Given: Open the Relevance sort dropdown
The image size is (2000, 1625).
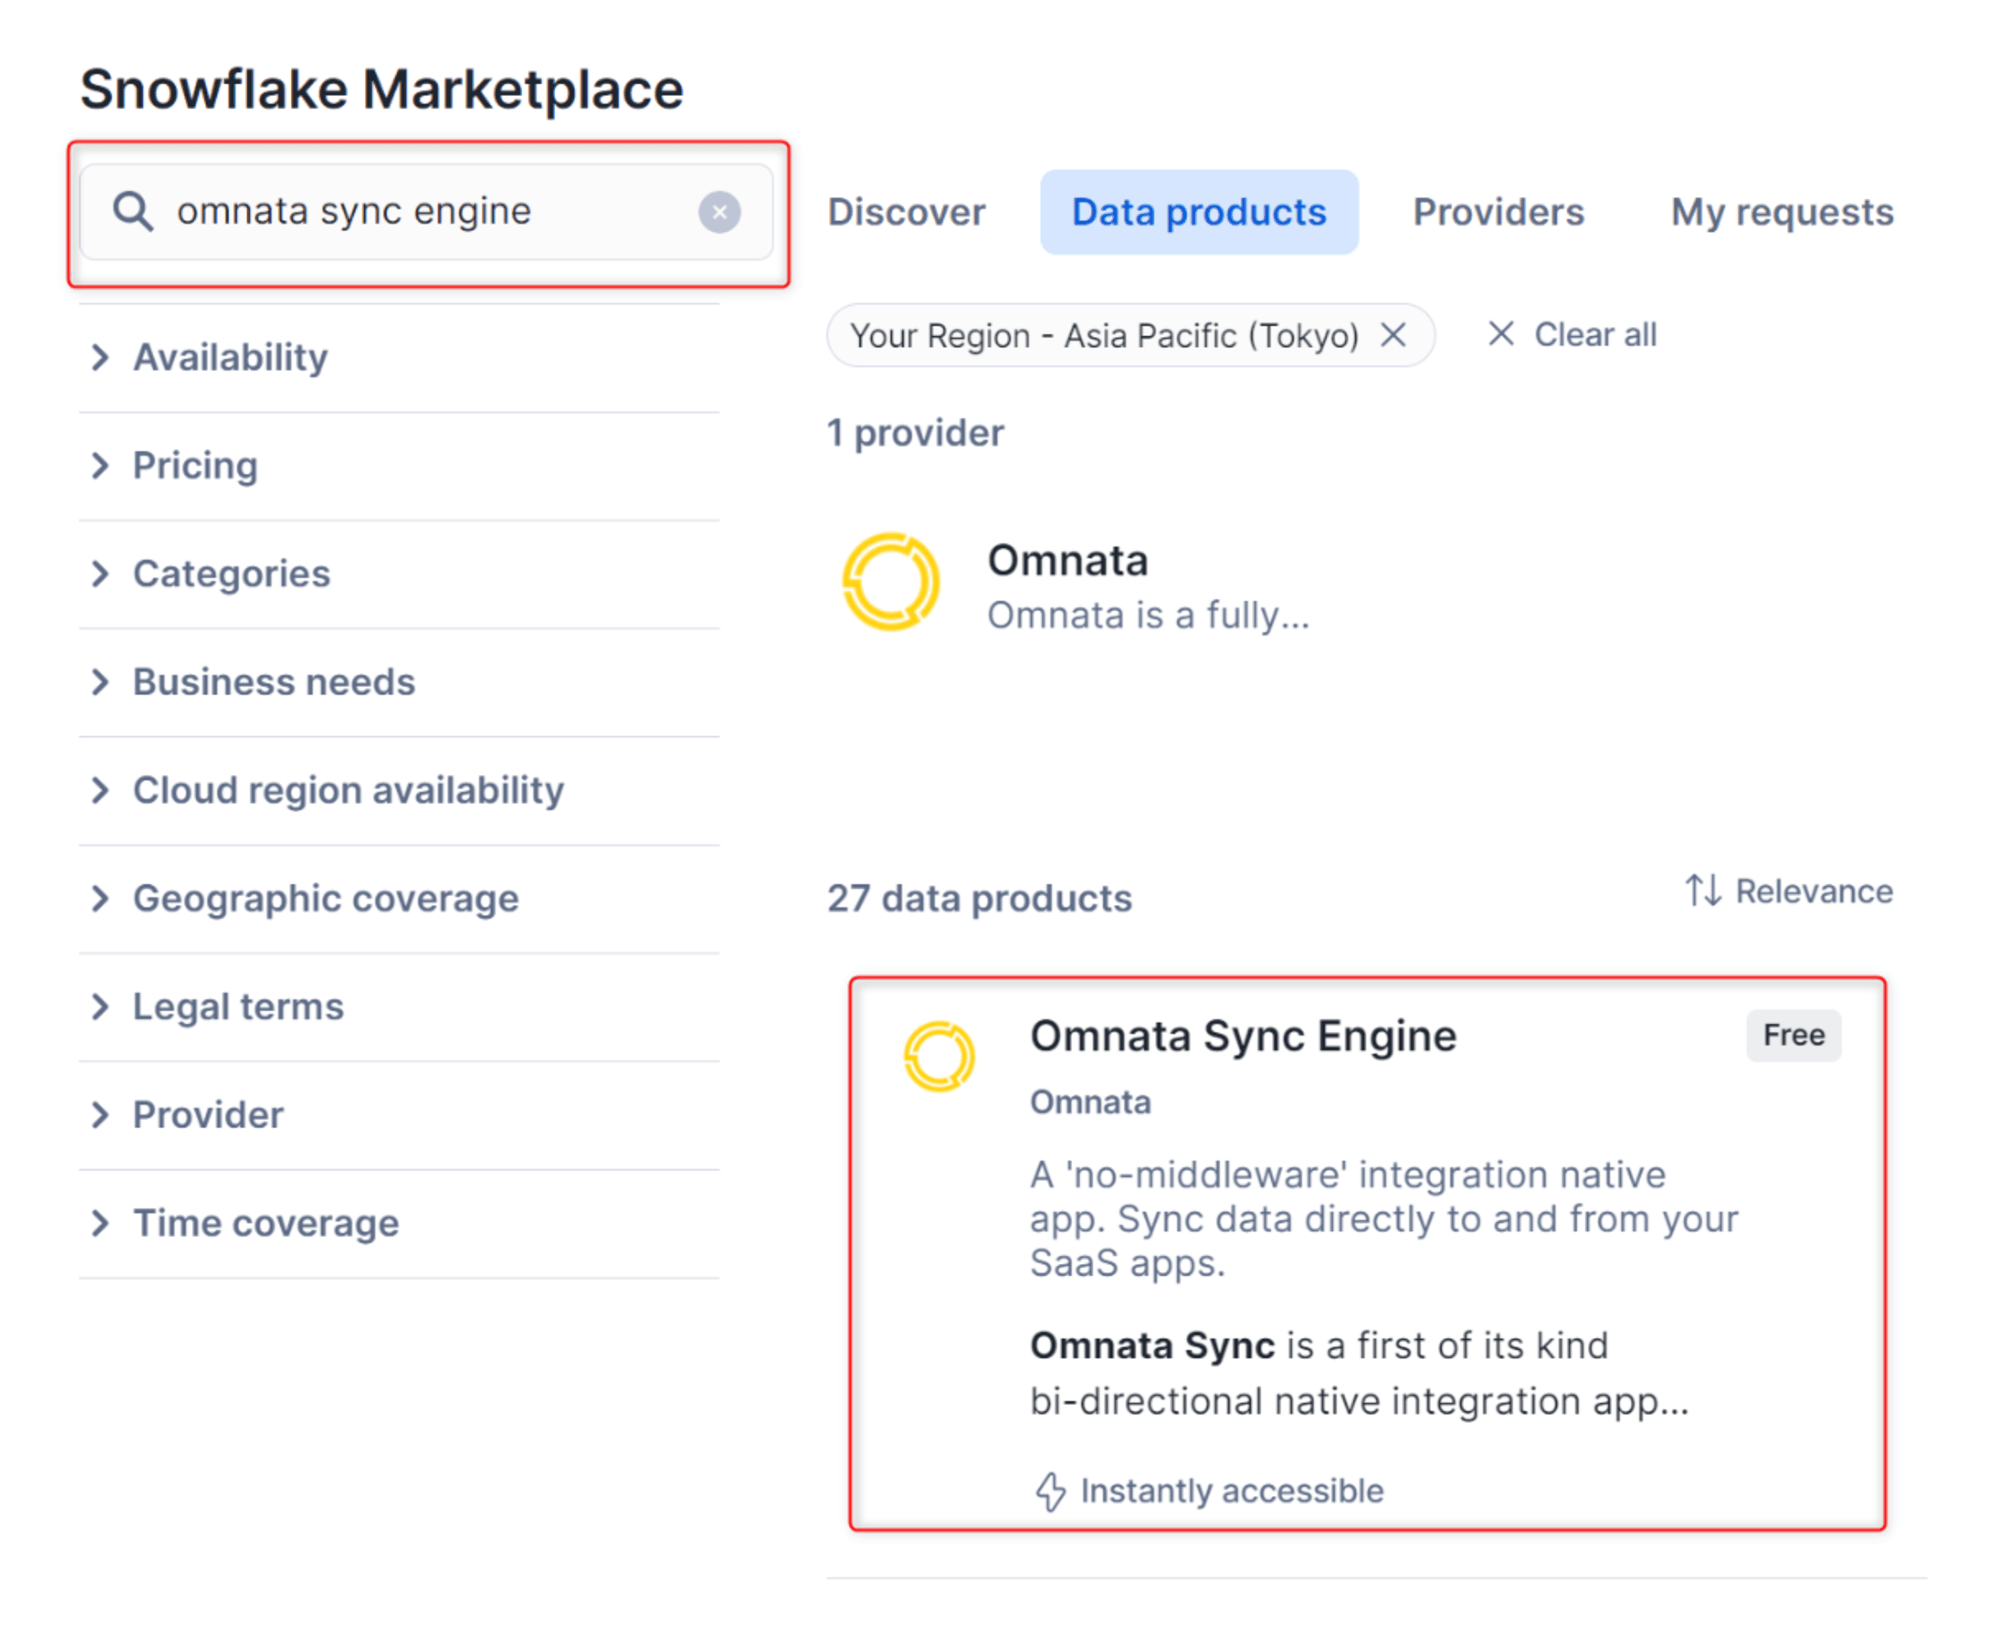Looking at the screenshot, I should click(x=1789, y=890).
